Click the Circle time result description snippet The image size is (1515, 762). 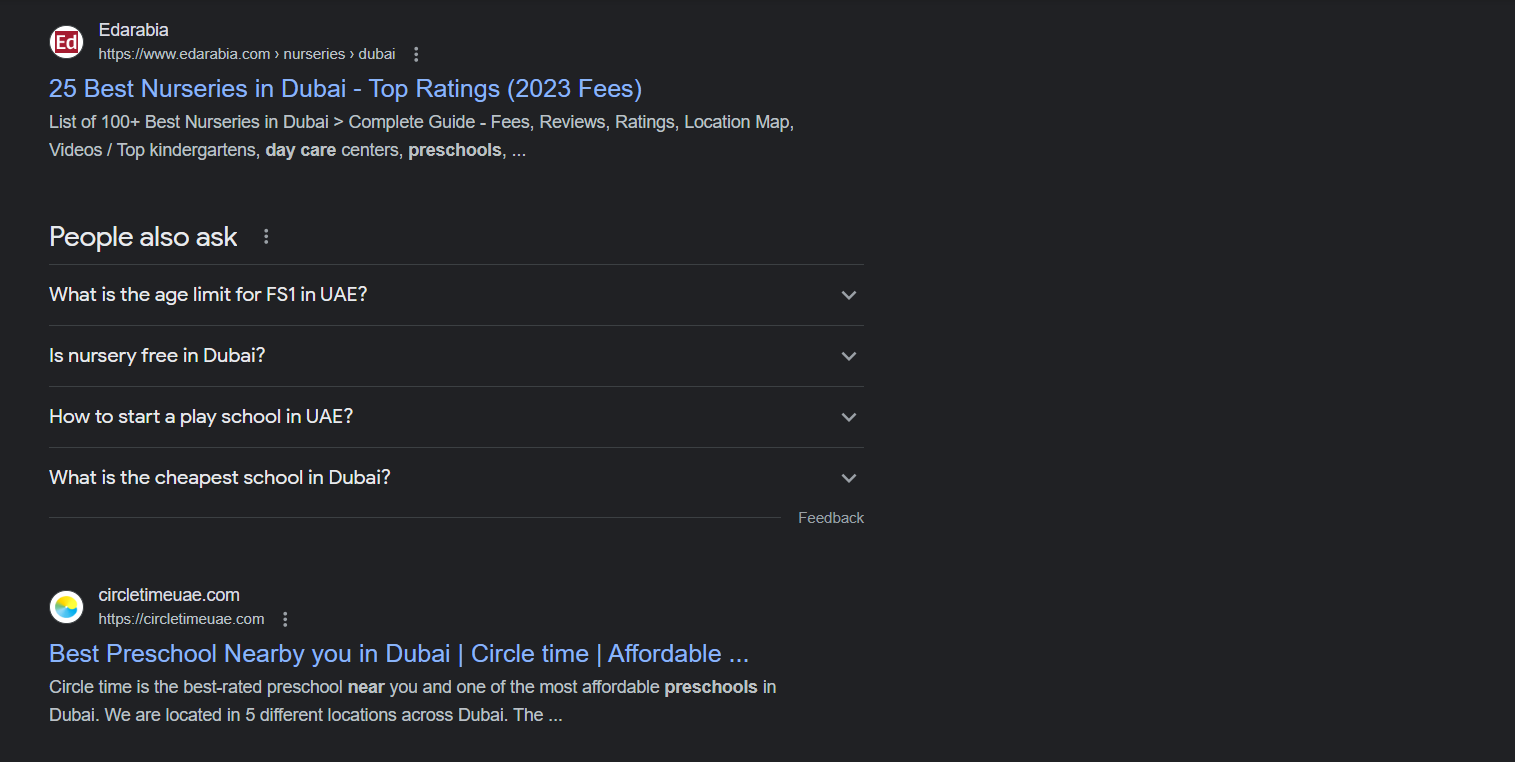(x=413, y=701)
